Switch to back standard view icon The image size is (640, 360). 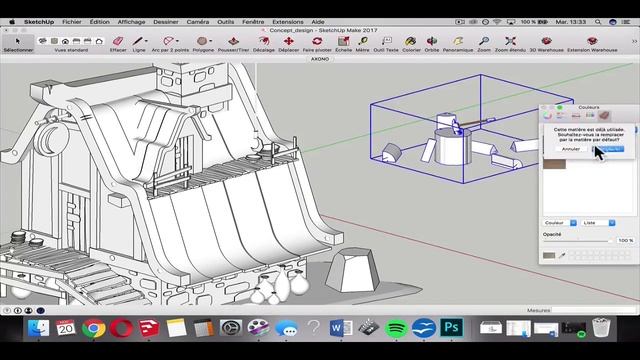click(87, 41)
